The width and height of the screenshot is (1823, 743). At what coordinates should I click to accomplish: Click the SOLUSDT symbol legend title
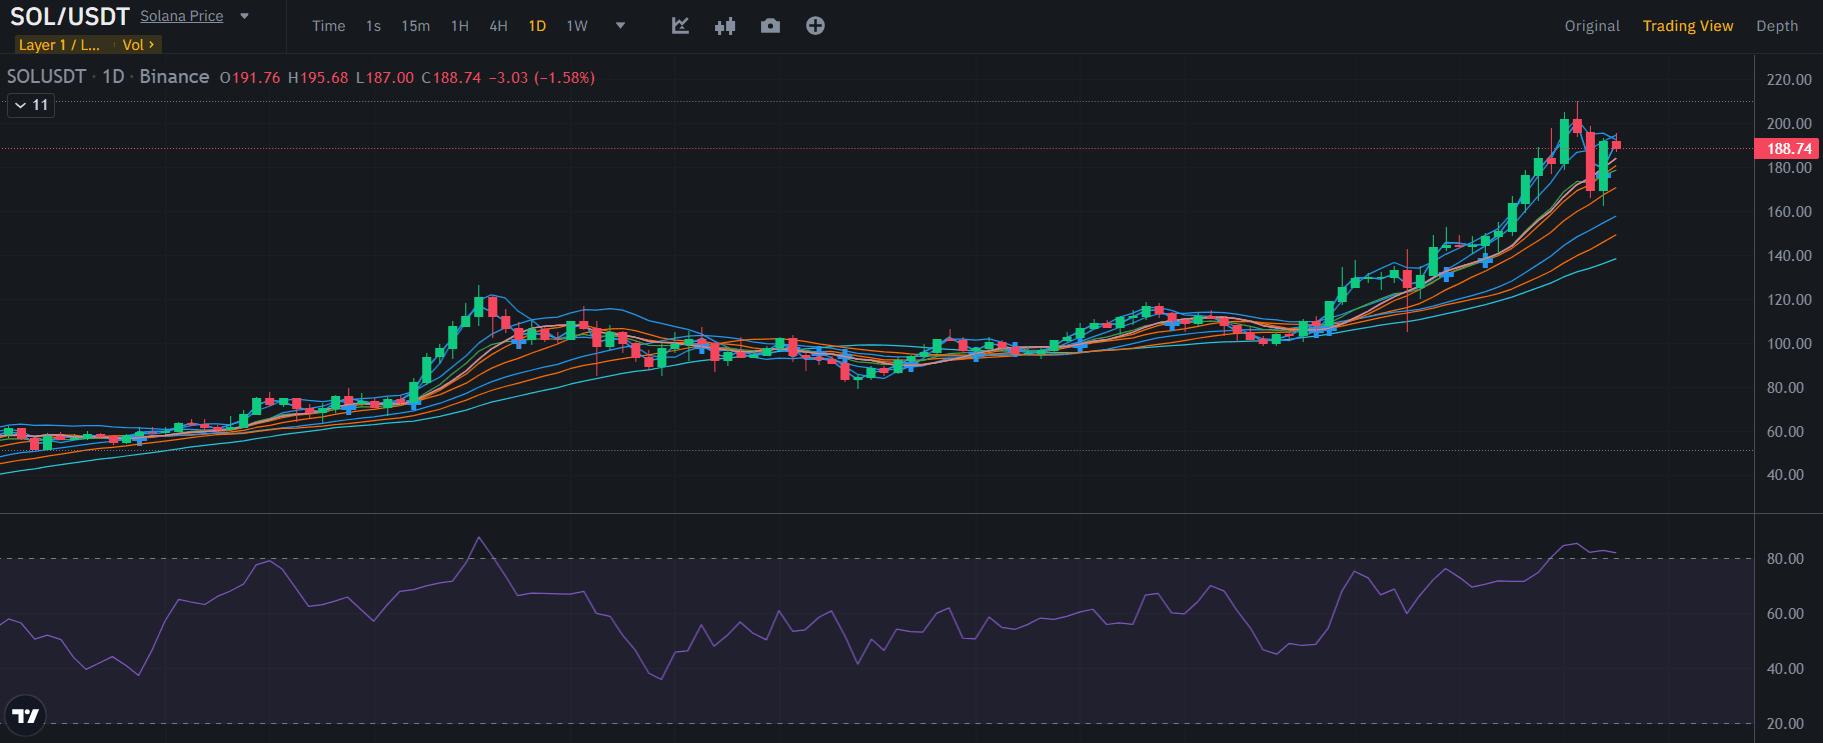point(46,77)
